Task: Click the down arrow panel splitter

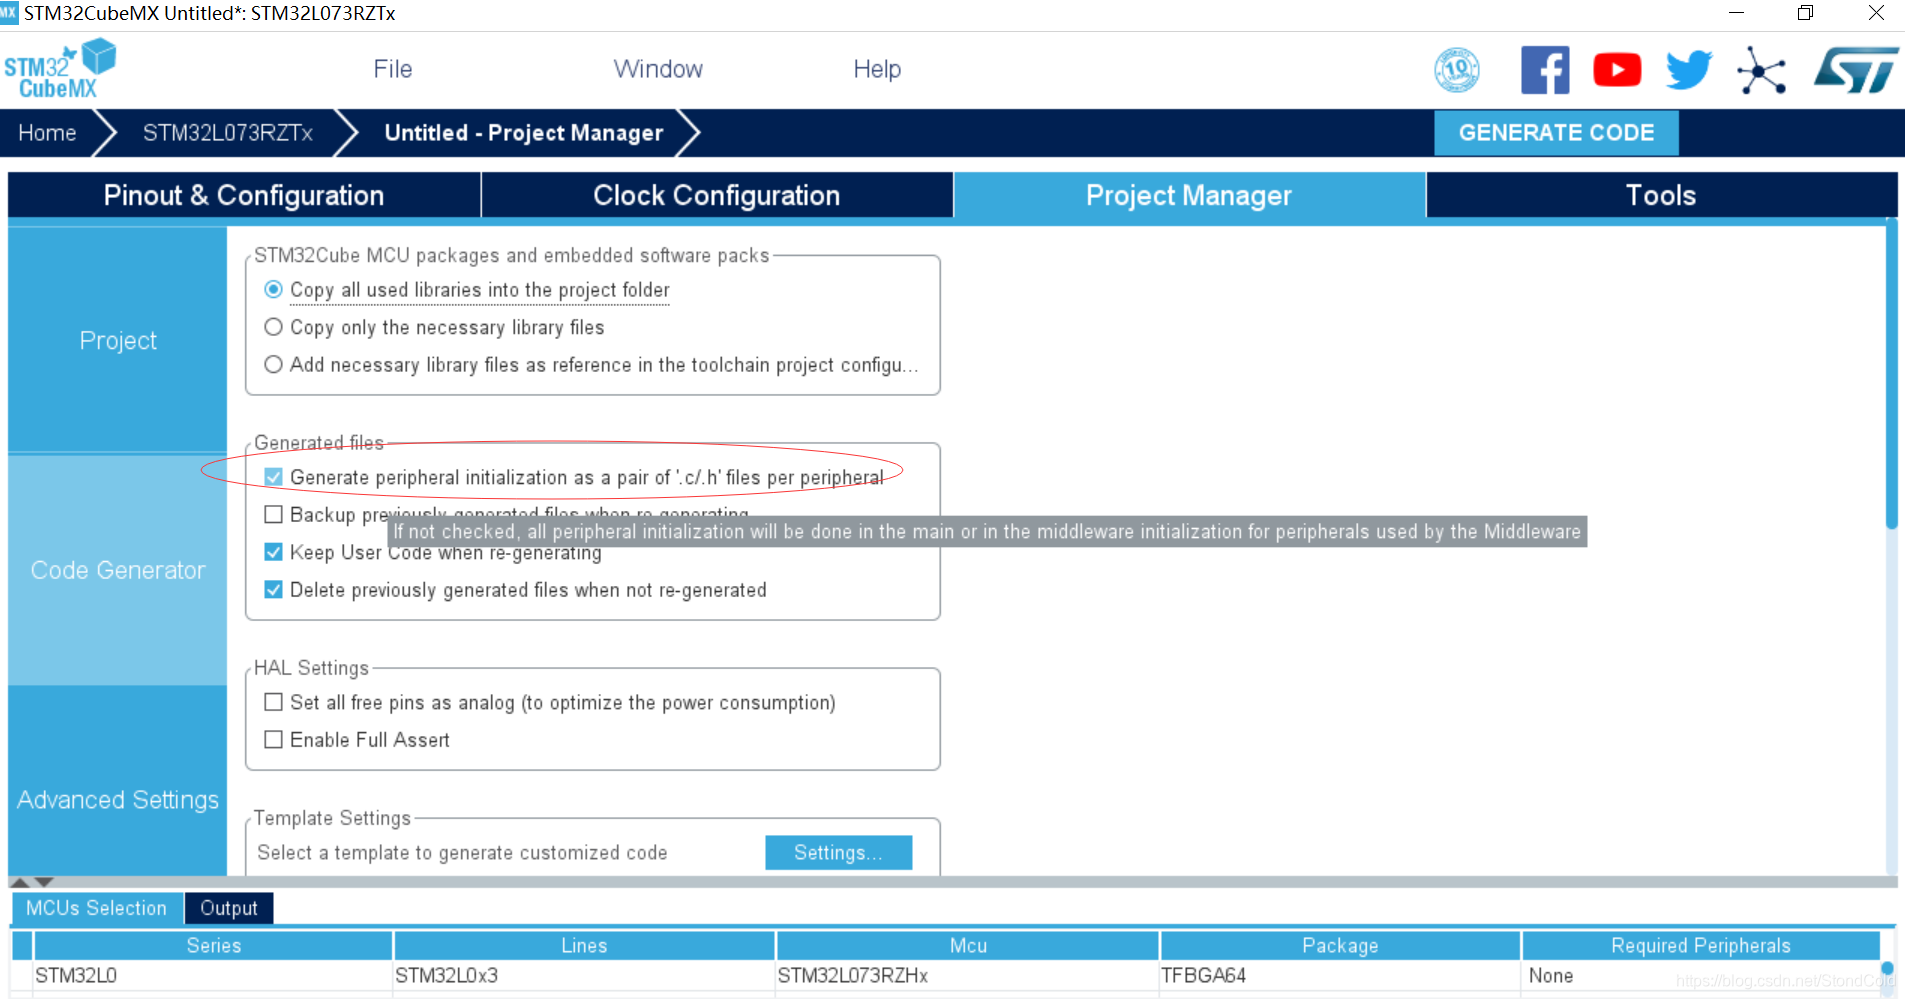Action: tap(43, 882)
